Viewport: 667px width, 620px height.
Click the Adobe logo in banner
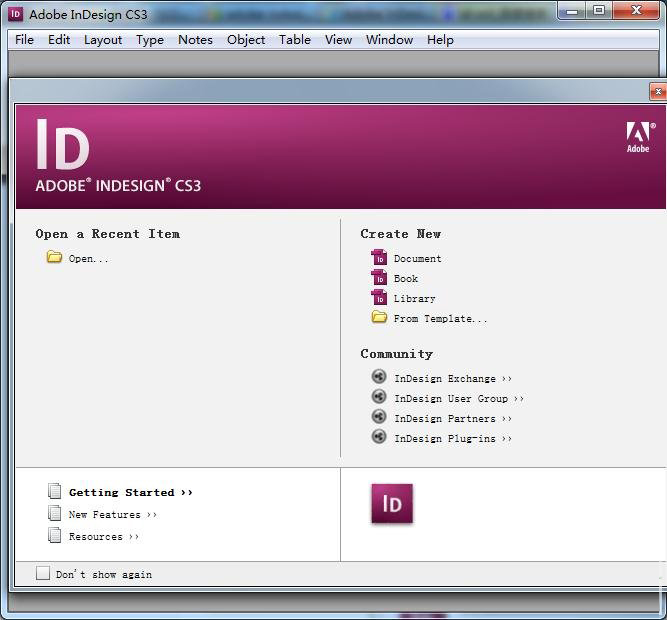point(639,137)
